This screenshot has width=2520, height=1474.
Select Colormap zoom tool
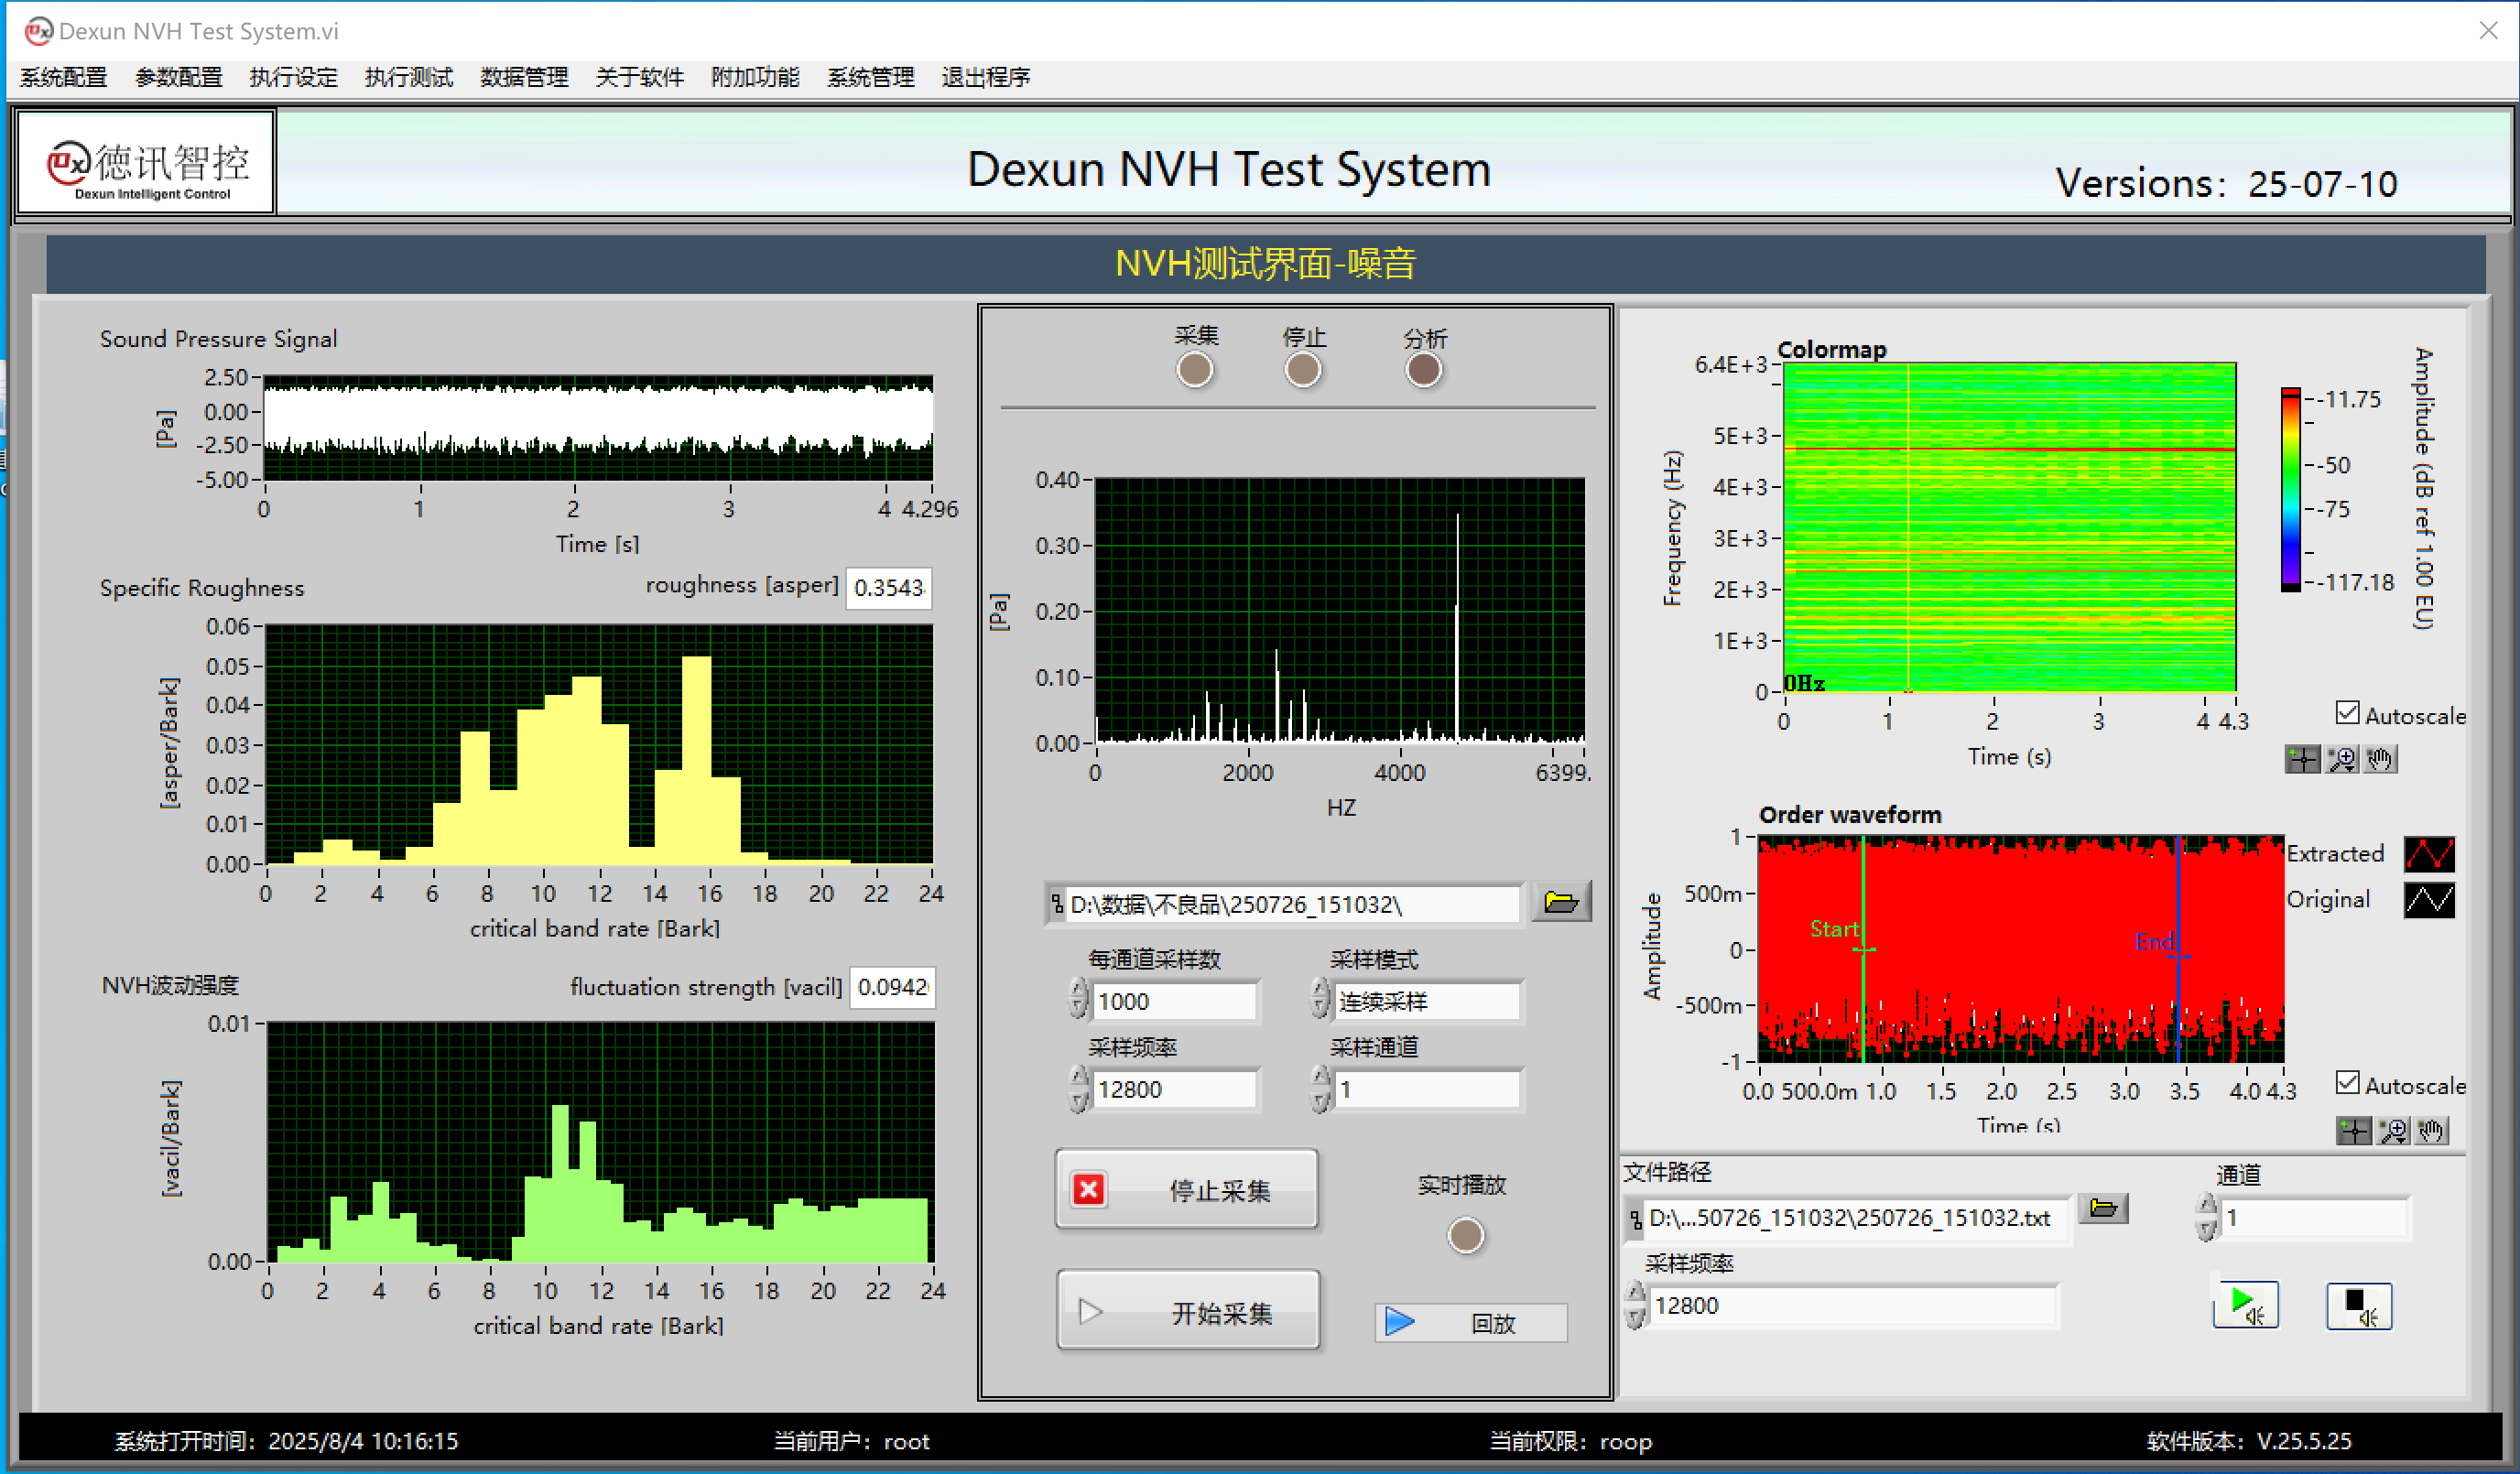coord(2341,759)
